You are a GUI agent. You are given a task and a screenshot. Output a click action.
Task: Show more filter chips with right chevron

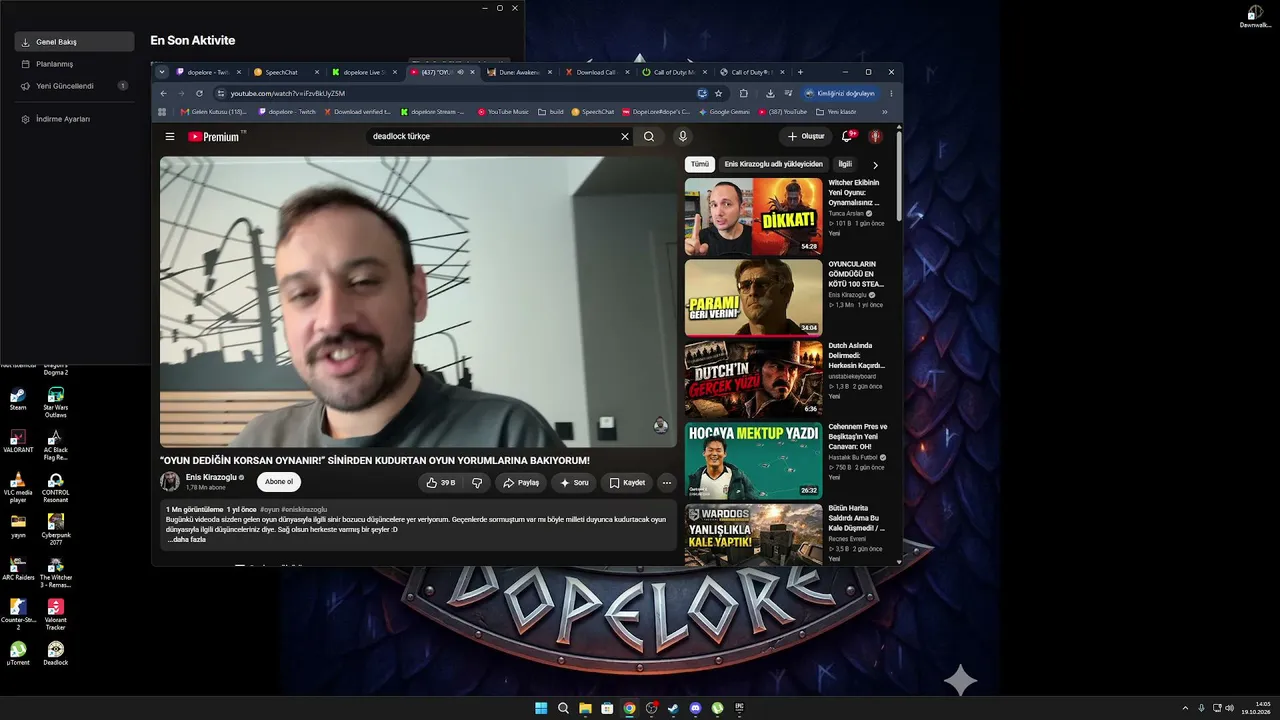pos(875,164)
